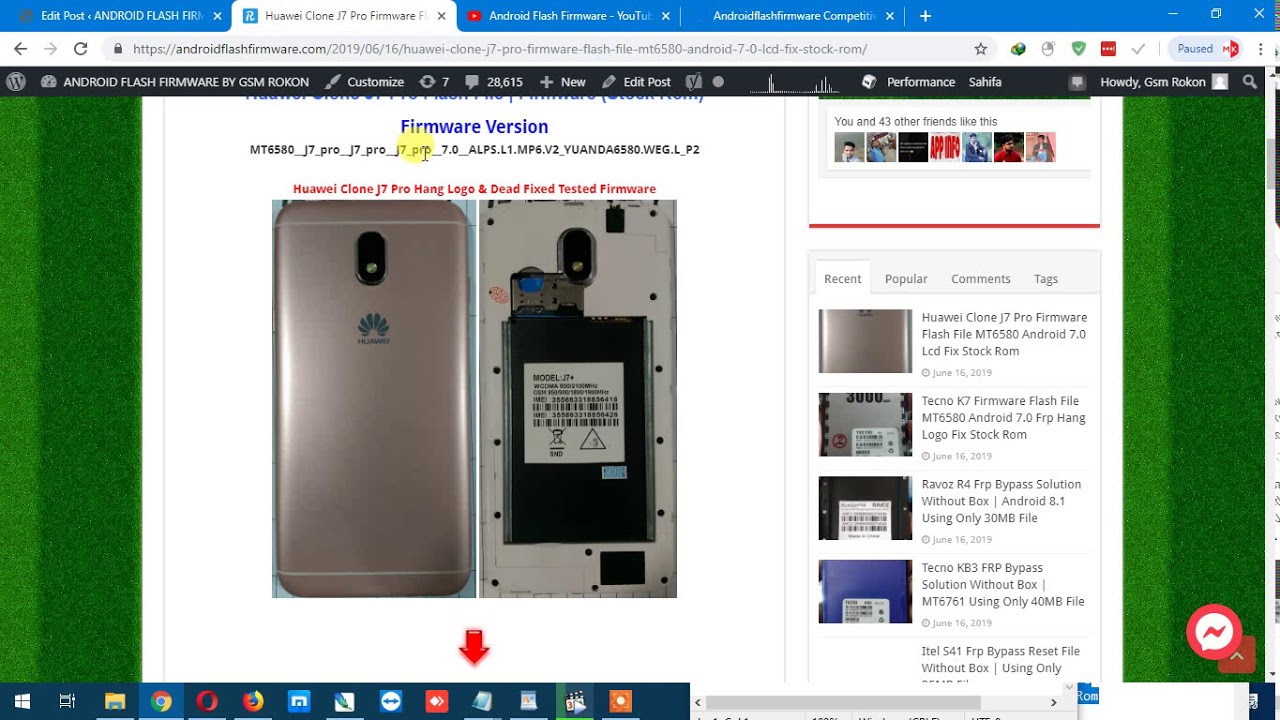The width and height of the screenshot is (1280, 720).
Task: Open TeamViewer from the taskbar
Action: [x=391, y=702]
